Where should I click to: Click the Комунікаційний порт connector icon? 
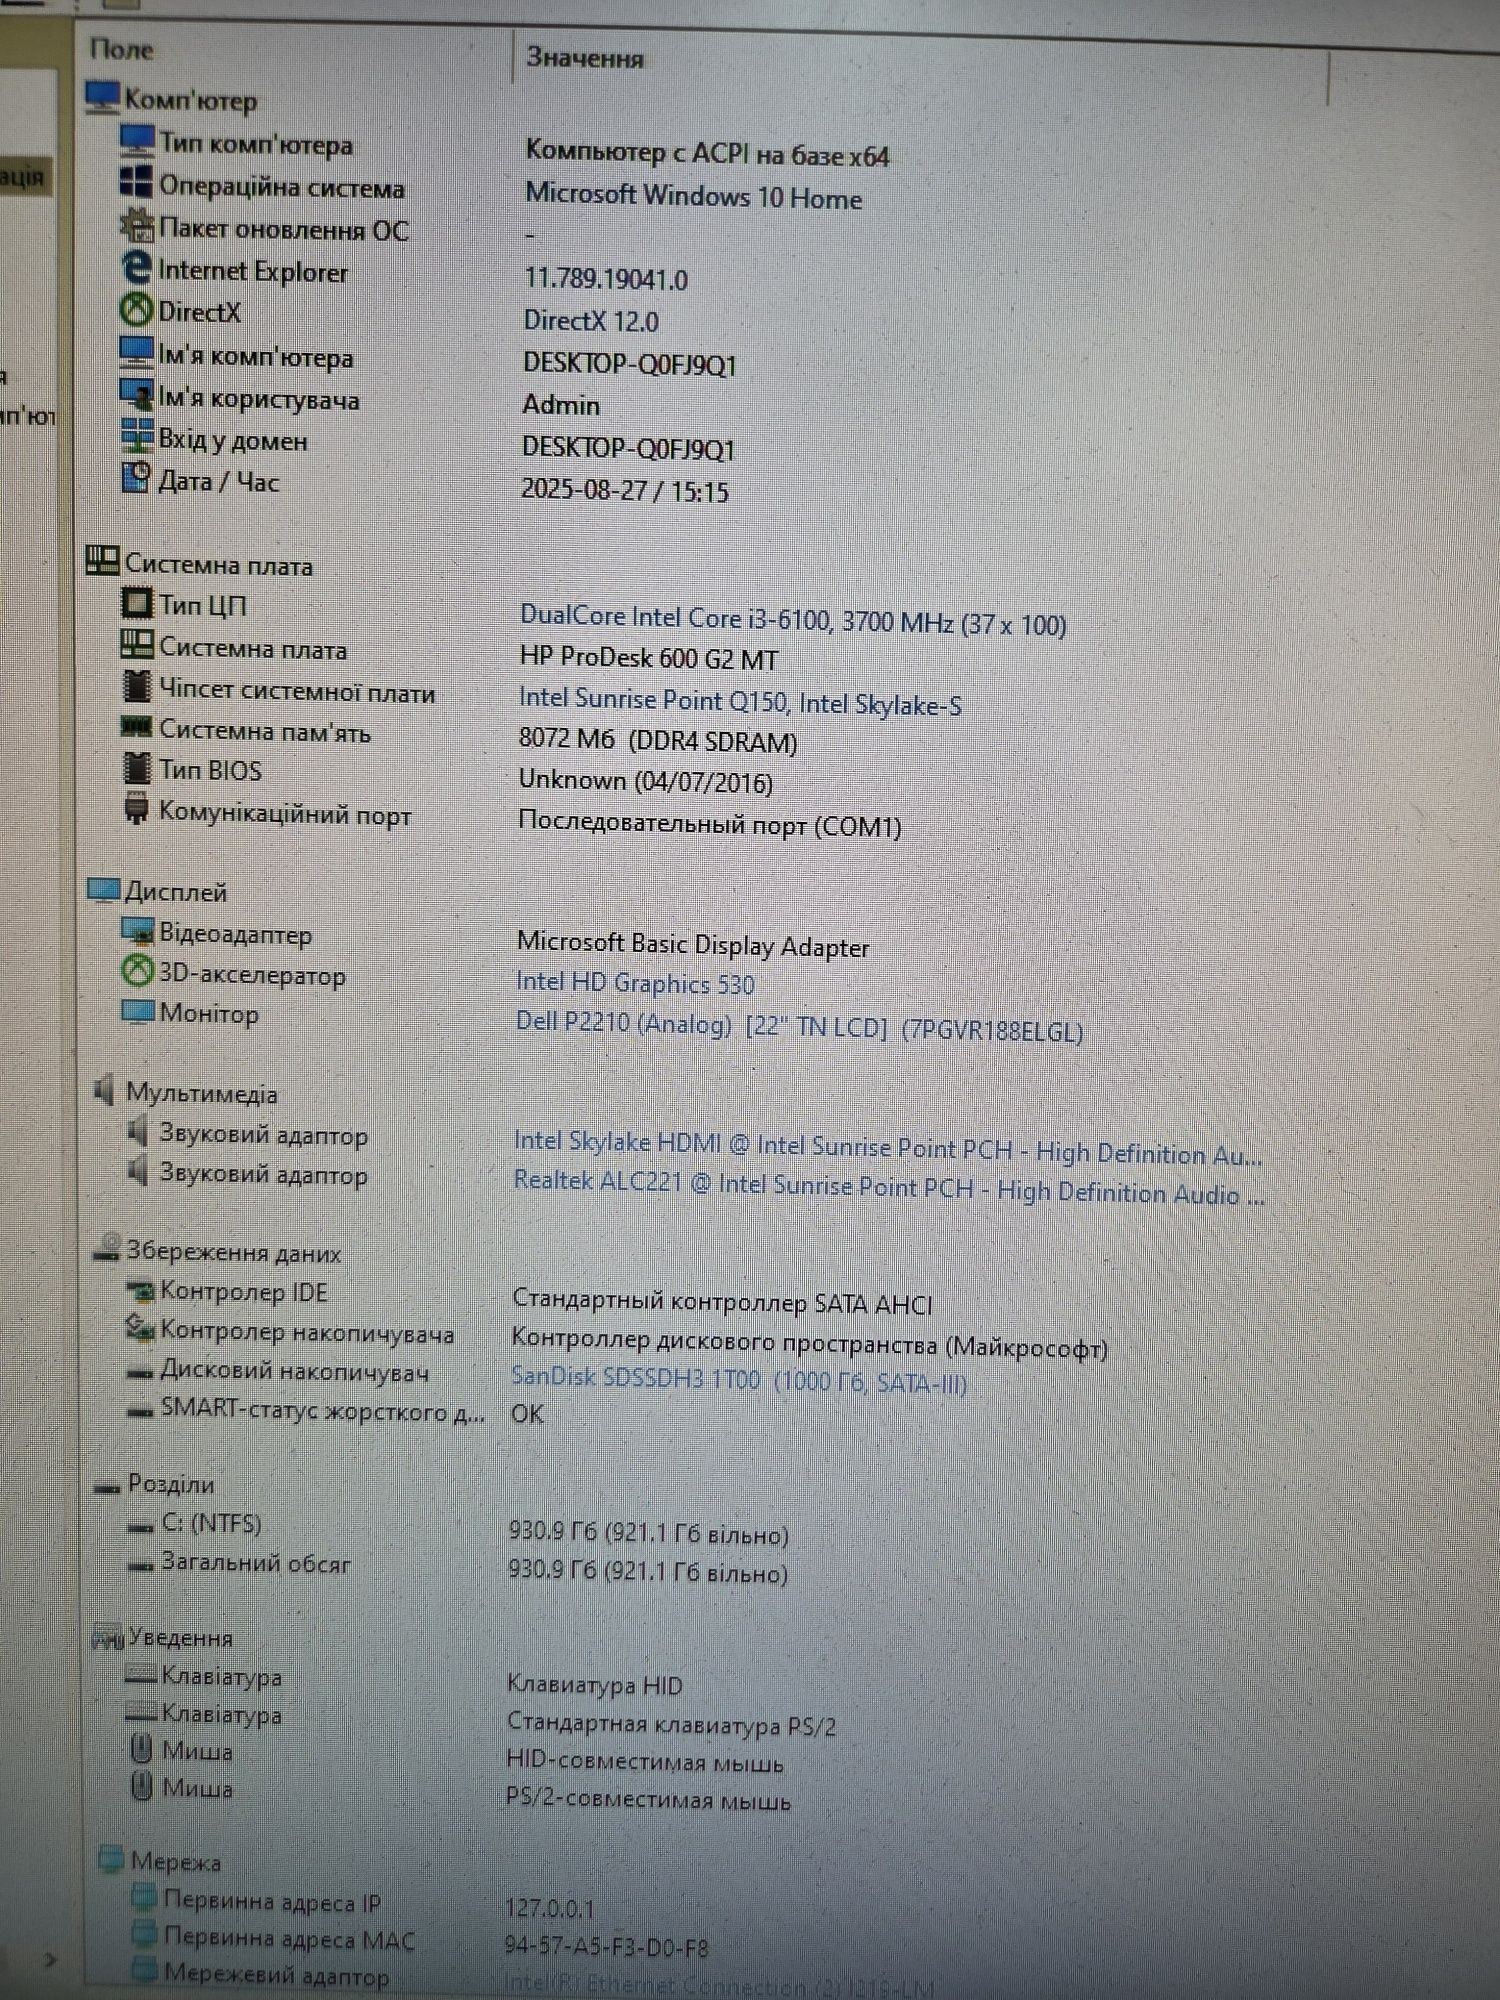(x=136, y=809)
